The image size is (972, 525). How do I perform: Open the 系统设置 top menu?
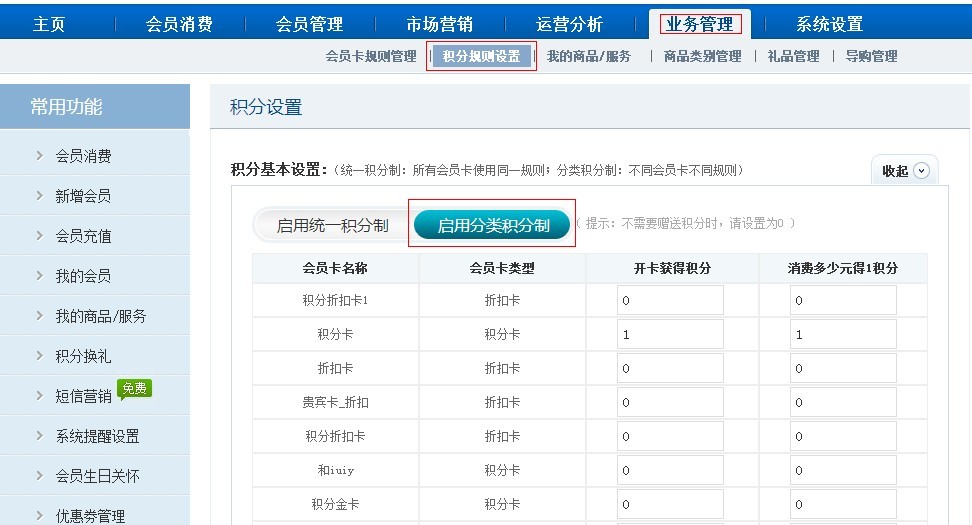coord(829,24)
